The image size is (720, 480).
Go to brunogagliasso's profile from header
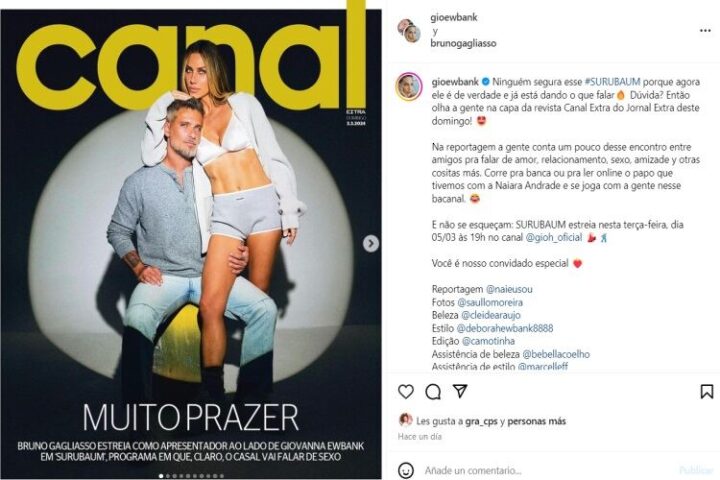[463, 43]
